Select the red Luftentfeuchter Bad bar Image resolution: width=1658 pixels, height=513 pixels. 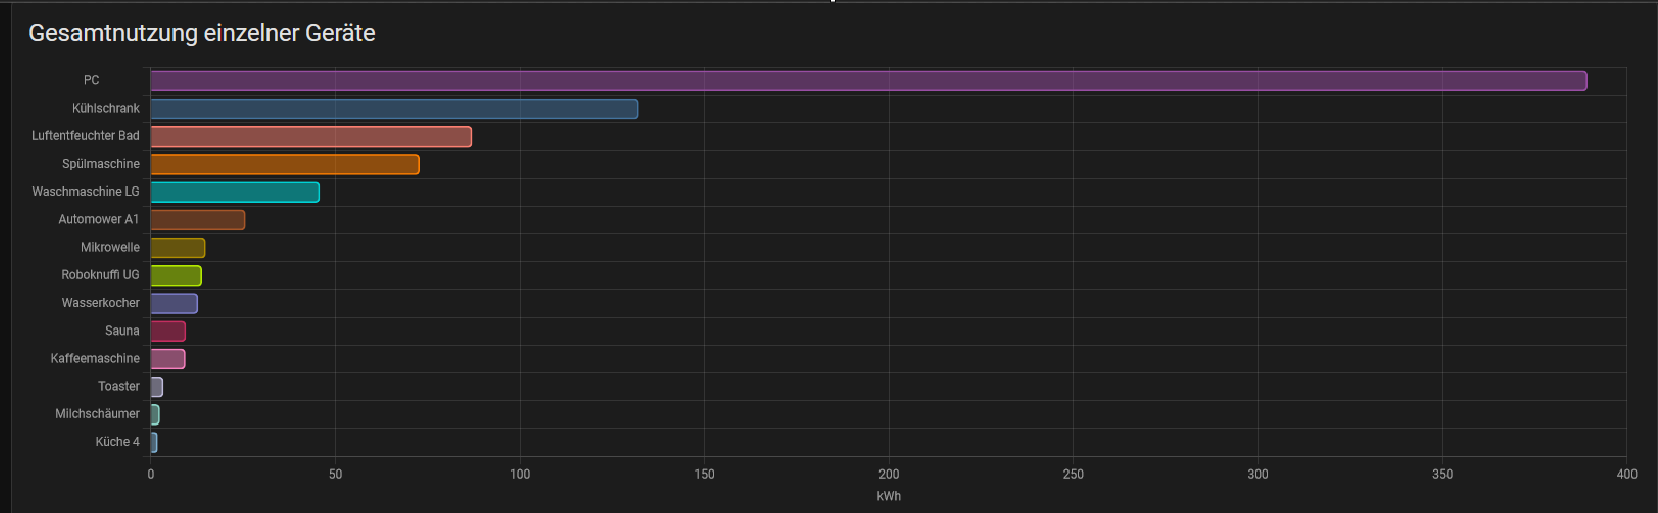click(x=311, y=137)
